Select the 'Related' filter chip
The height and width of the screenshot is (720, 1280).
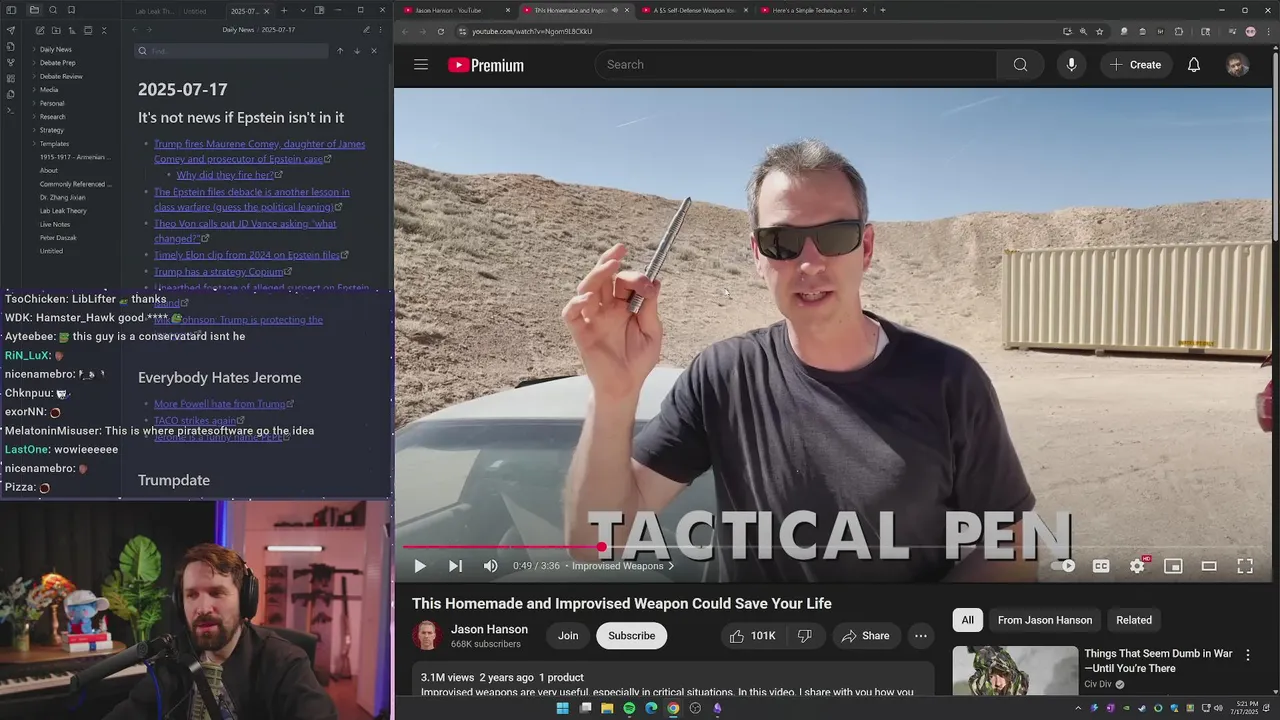tap(1134, 620)
